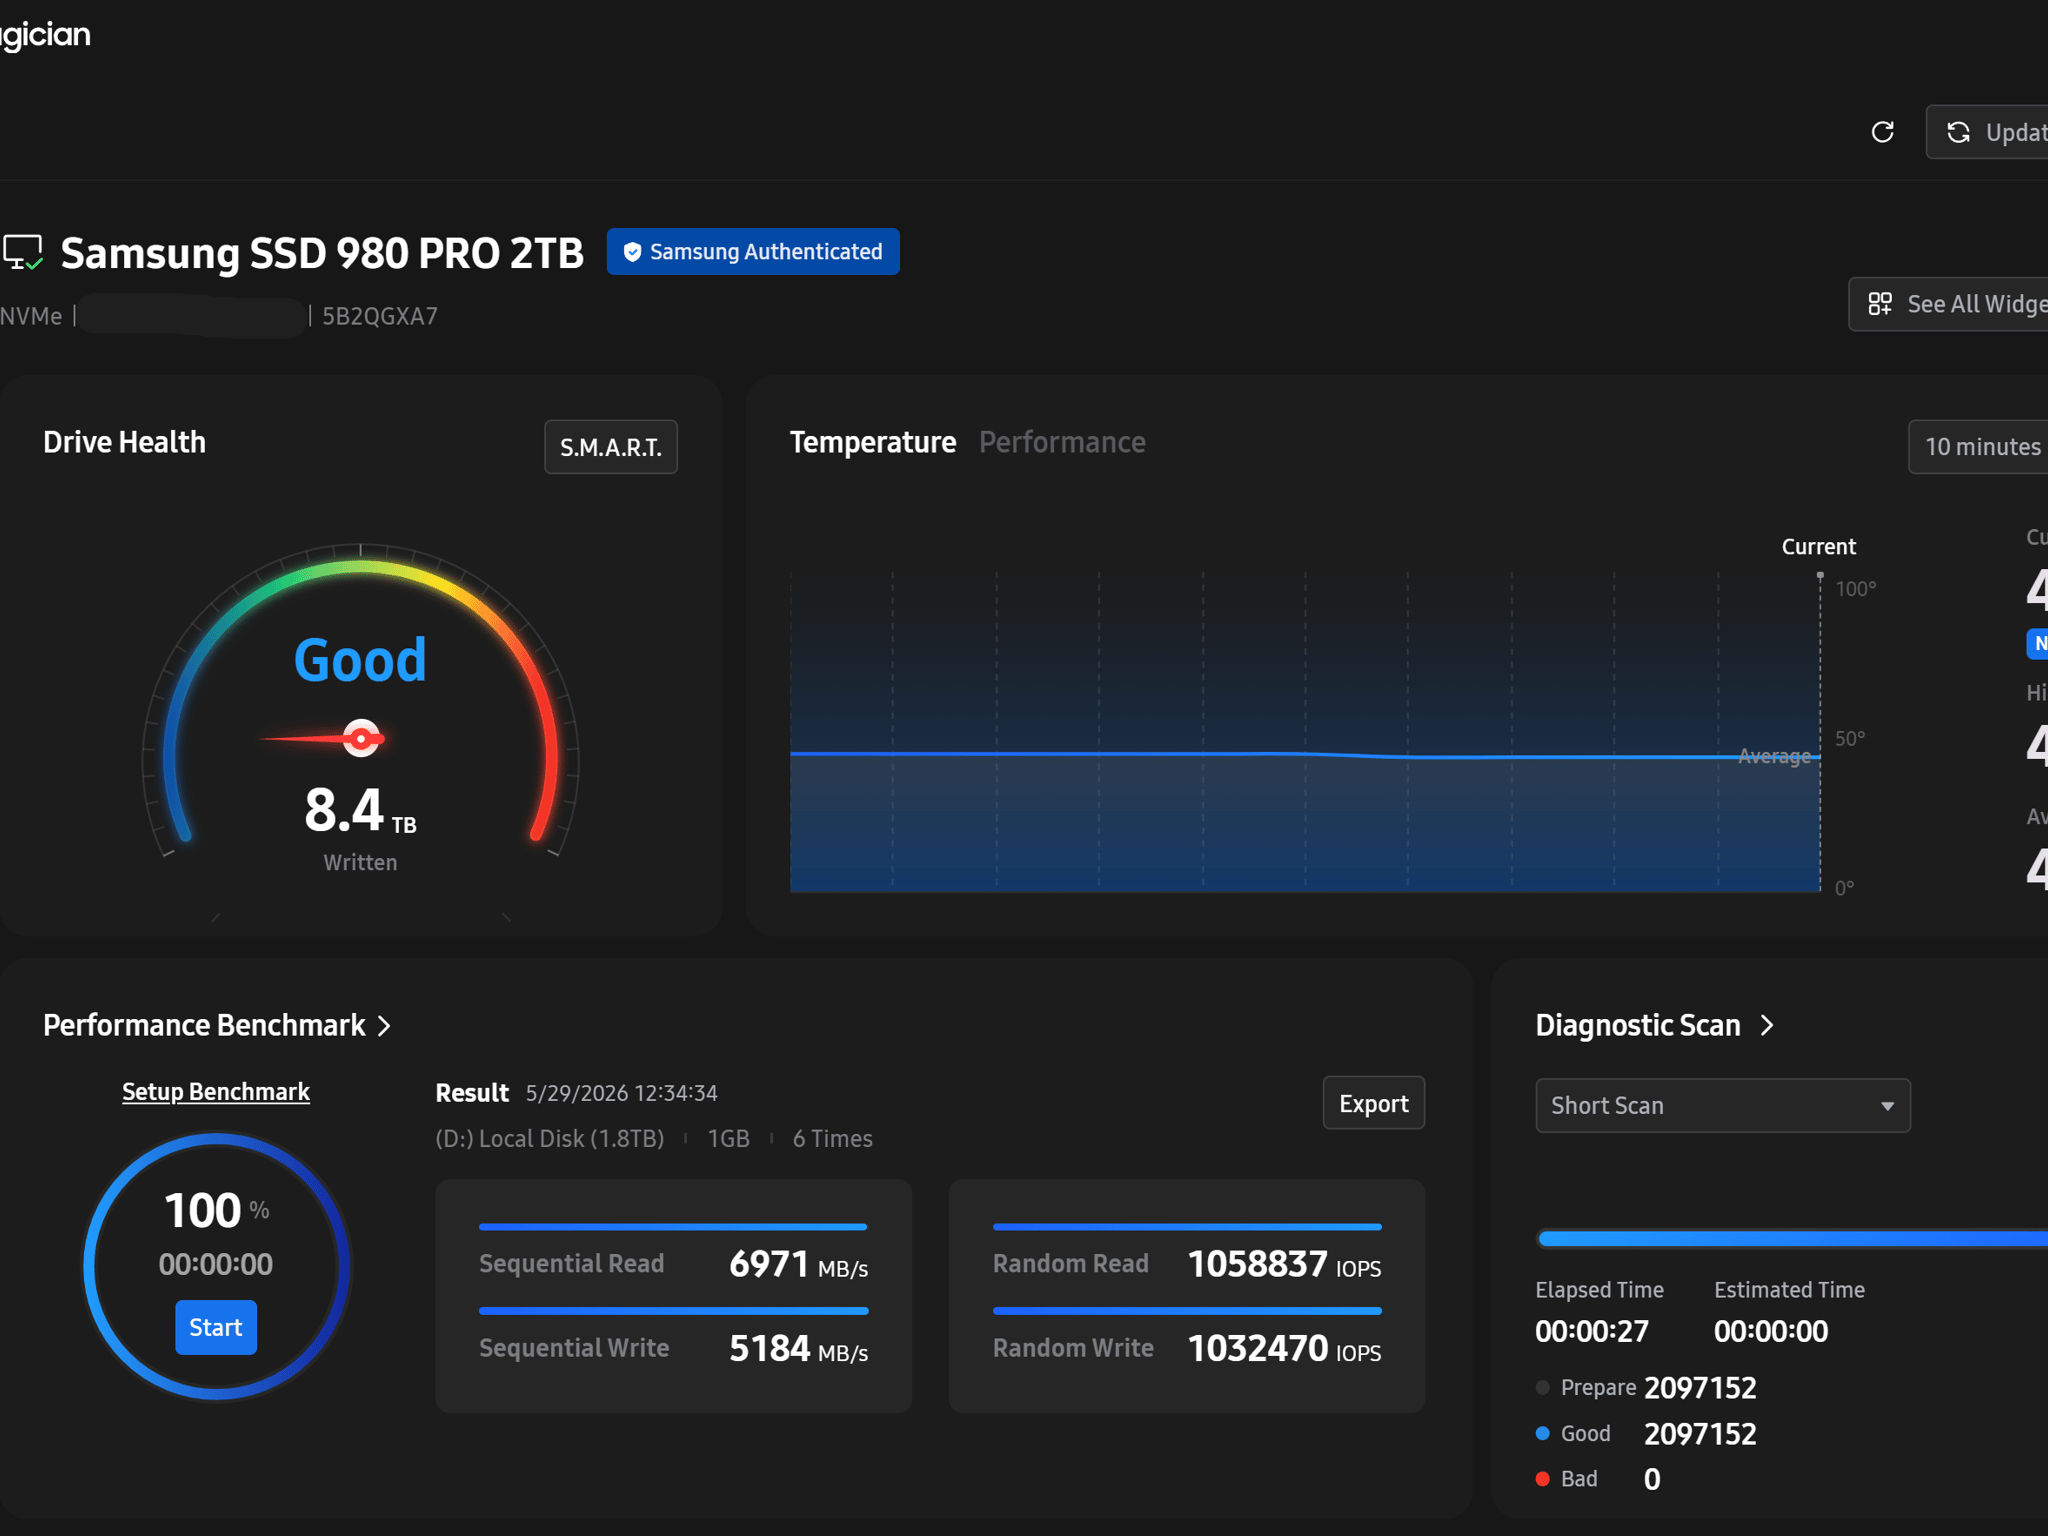The width and height of the screenshot is (2048, 1536).
Task: Click the diagnostic scan progress bar
Action: click(1793, 1239)
